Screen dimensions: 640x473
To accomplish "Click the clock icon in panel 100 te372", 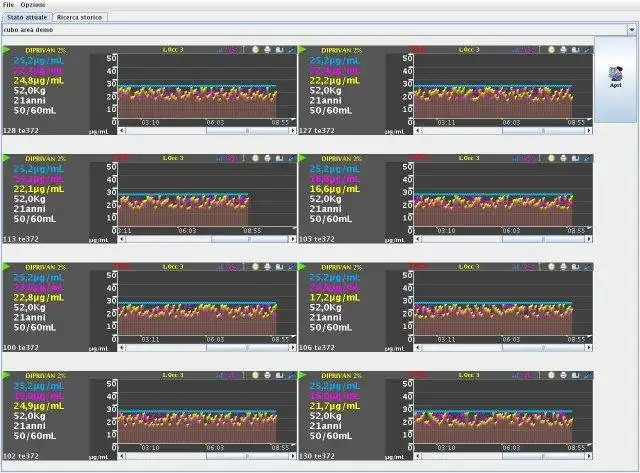I will (256, 267).
